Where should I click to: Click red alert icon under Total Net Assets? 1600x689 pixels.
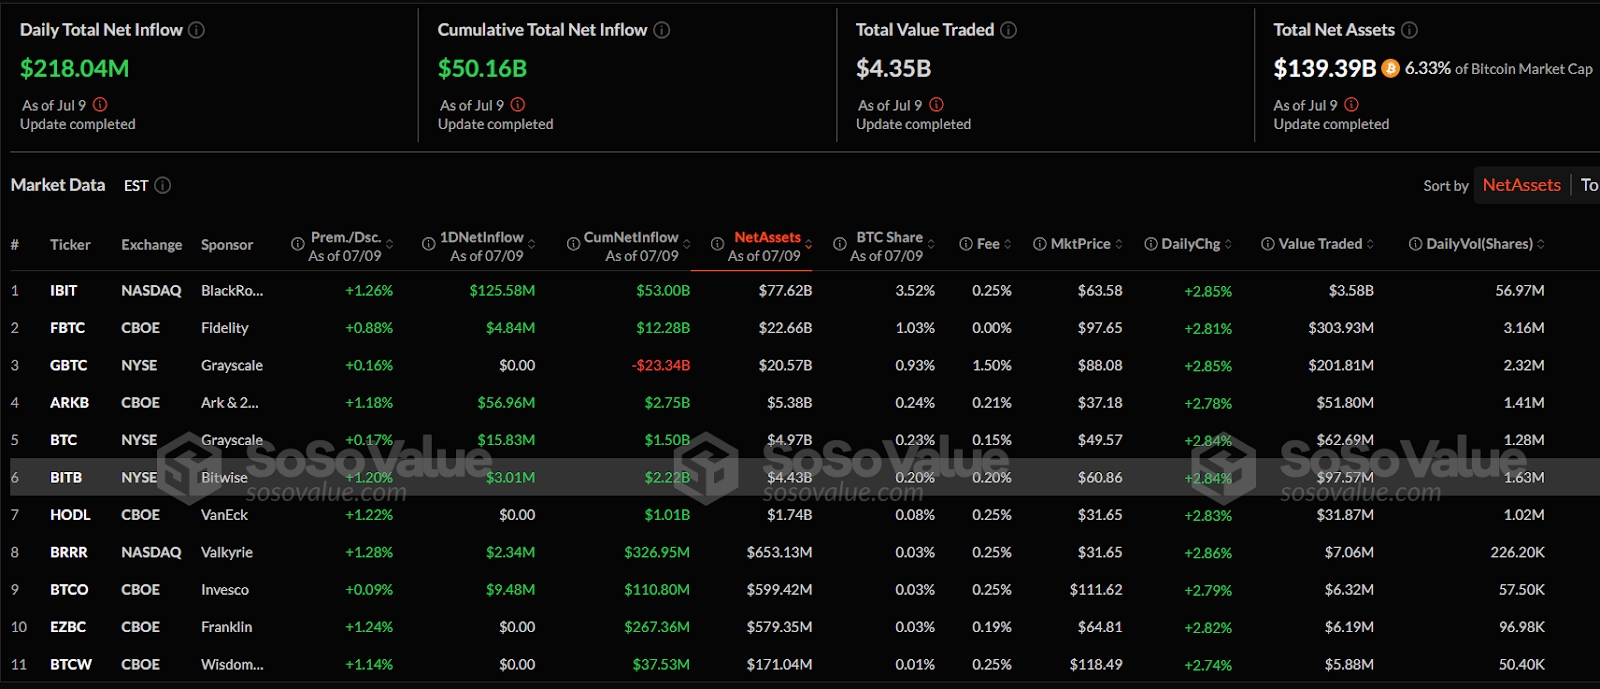(x=1352, y=105)
